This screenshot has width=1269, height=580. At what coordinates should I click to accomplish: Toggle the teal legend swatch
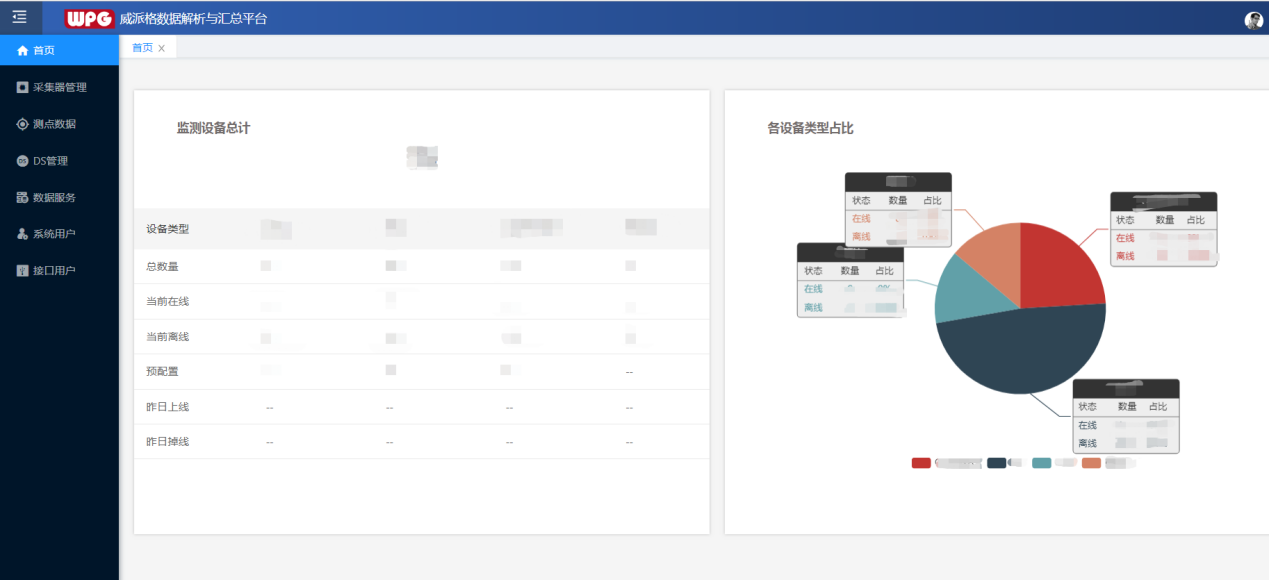[x=1041, y=463]
